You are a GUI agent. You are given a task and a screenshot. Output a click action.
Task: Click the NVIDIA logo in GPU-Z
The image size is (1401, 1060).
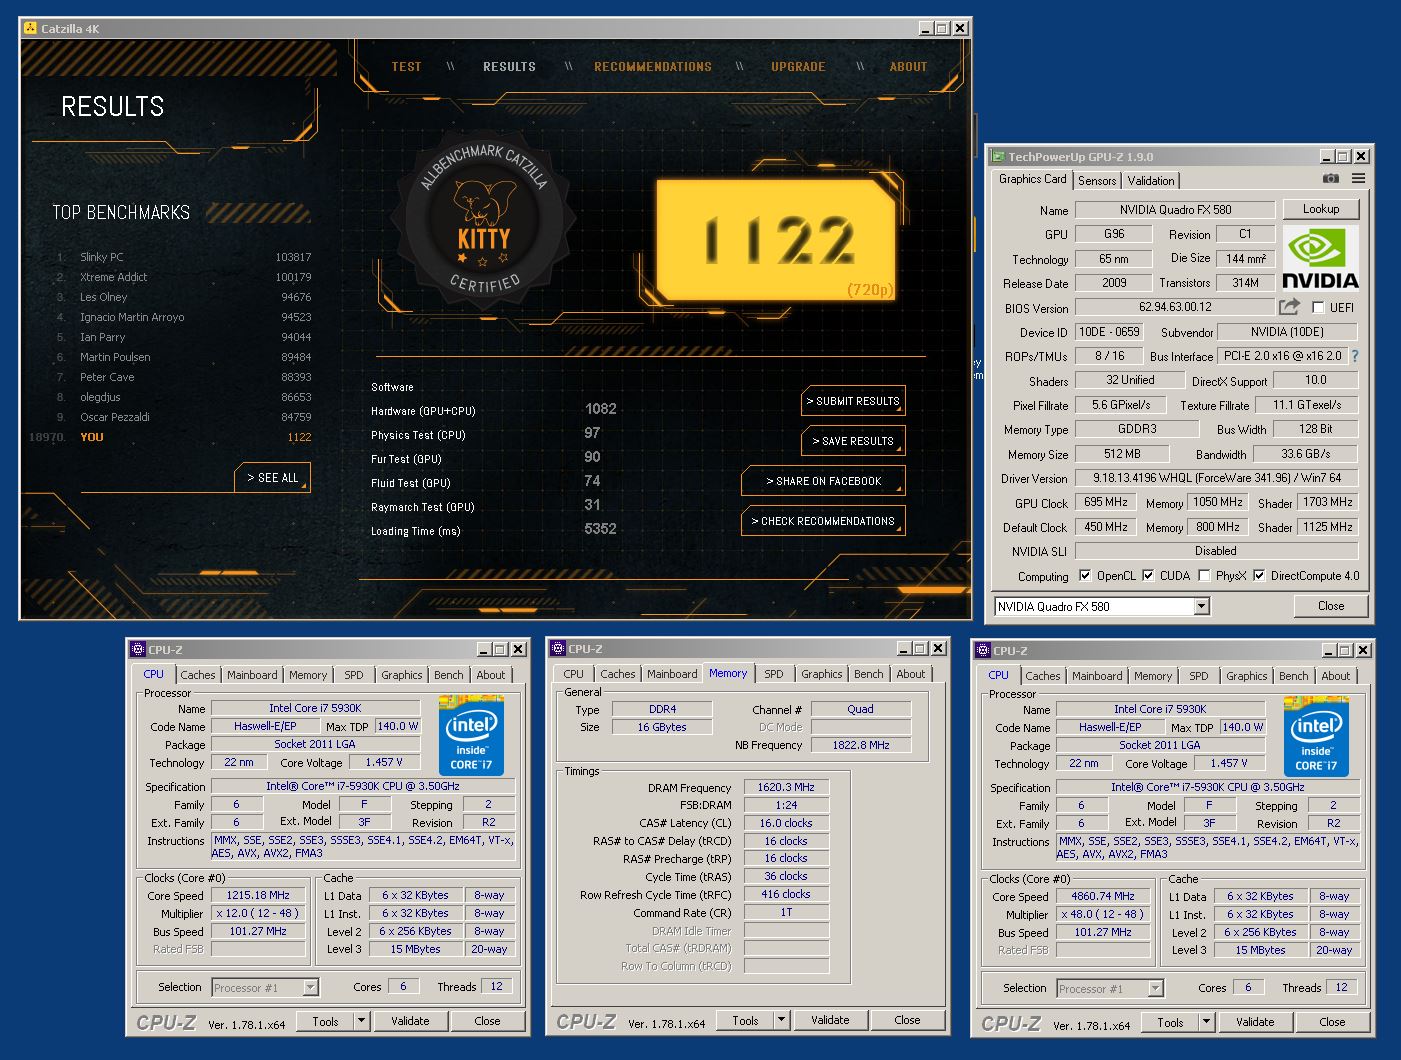click(1320, 258)
